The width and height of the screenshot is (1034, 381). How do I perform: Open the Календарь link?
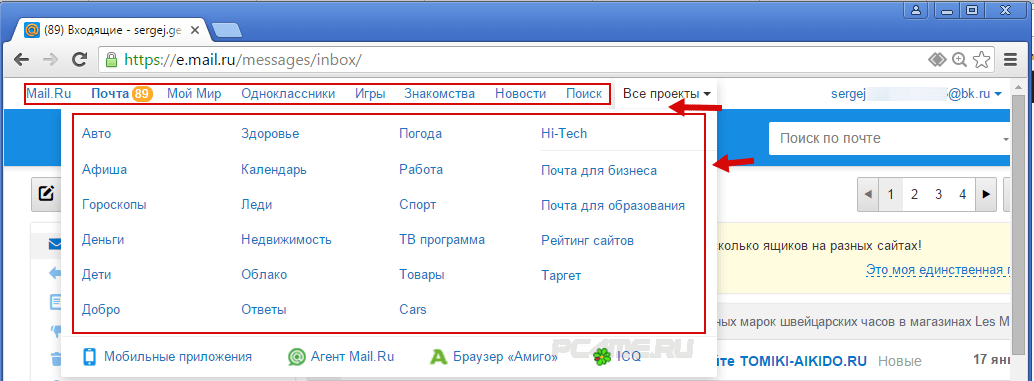[x=274, y=169]
